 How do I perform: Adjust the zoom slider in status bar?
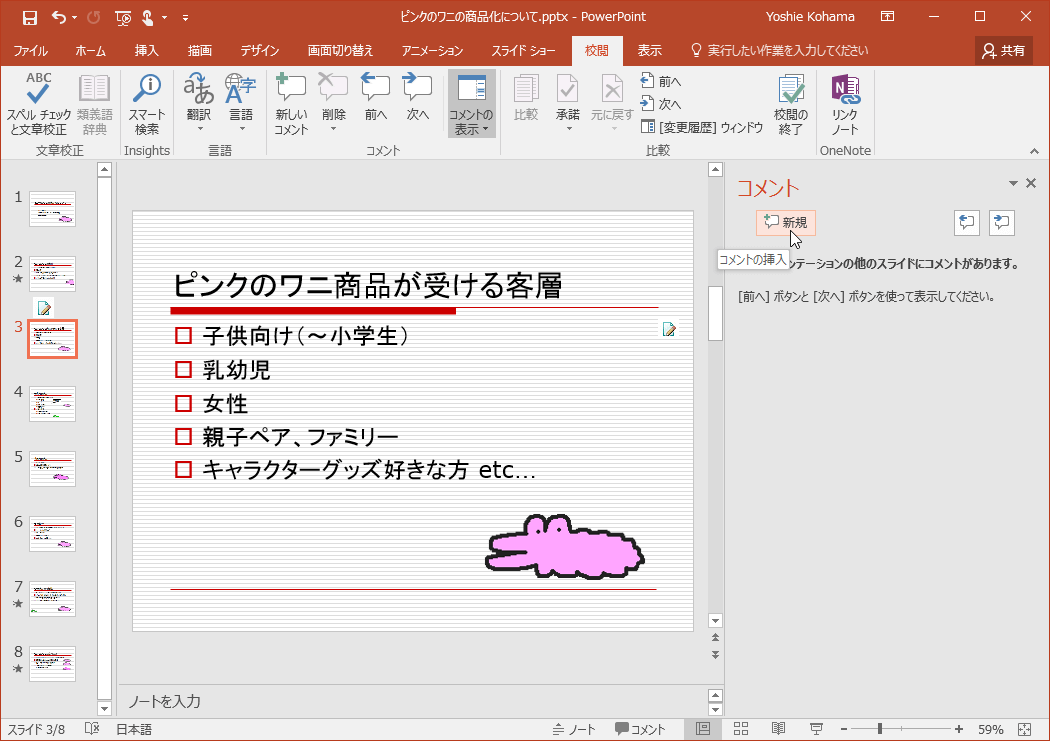(x=880, y=729)
